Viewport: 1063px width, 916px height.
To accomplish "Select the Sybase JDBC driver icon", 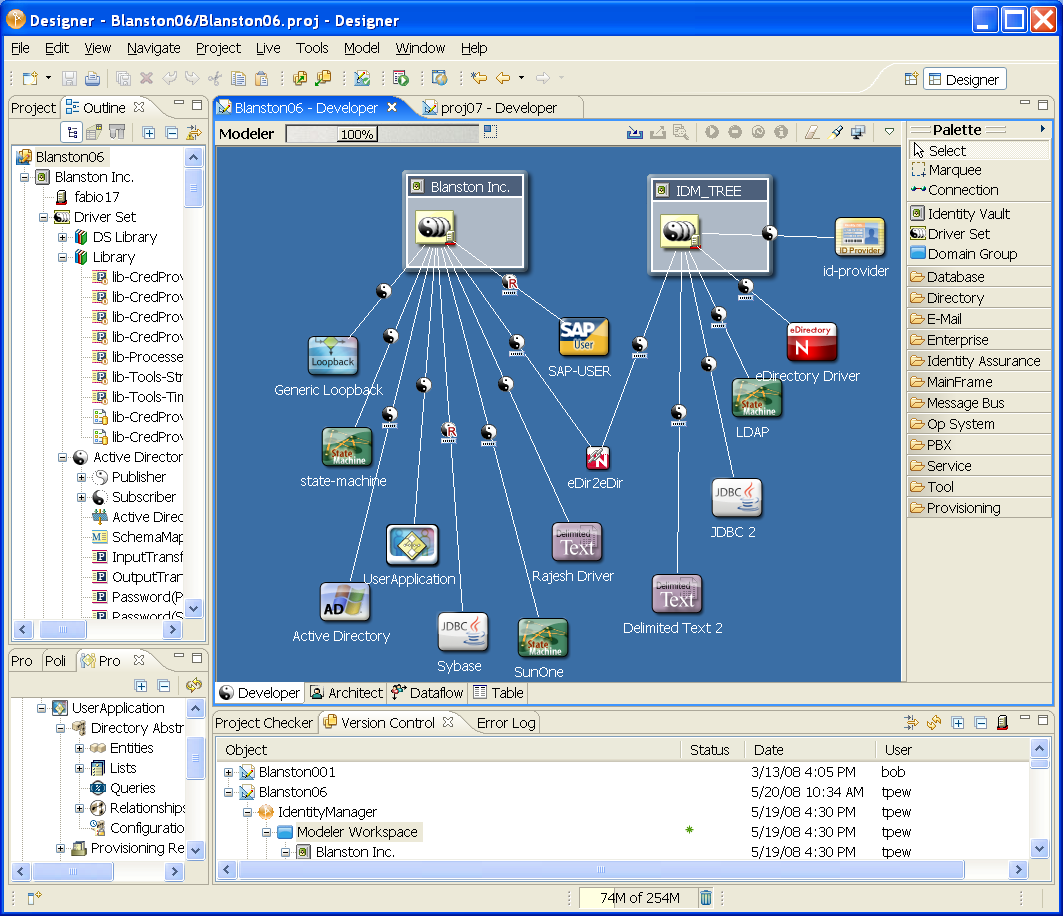I will pyautogui.click(x=462, y=632).
